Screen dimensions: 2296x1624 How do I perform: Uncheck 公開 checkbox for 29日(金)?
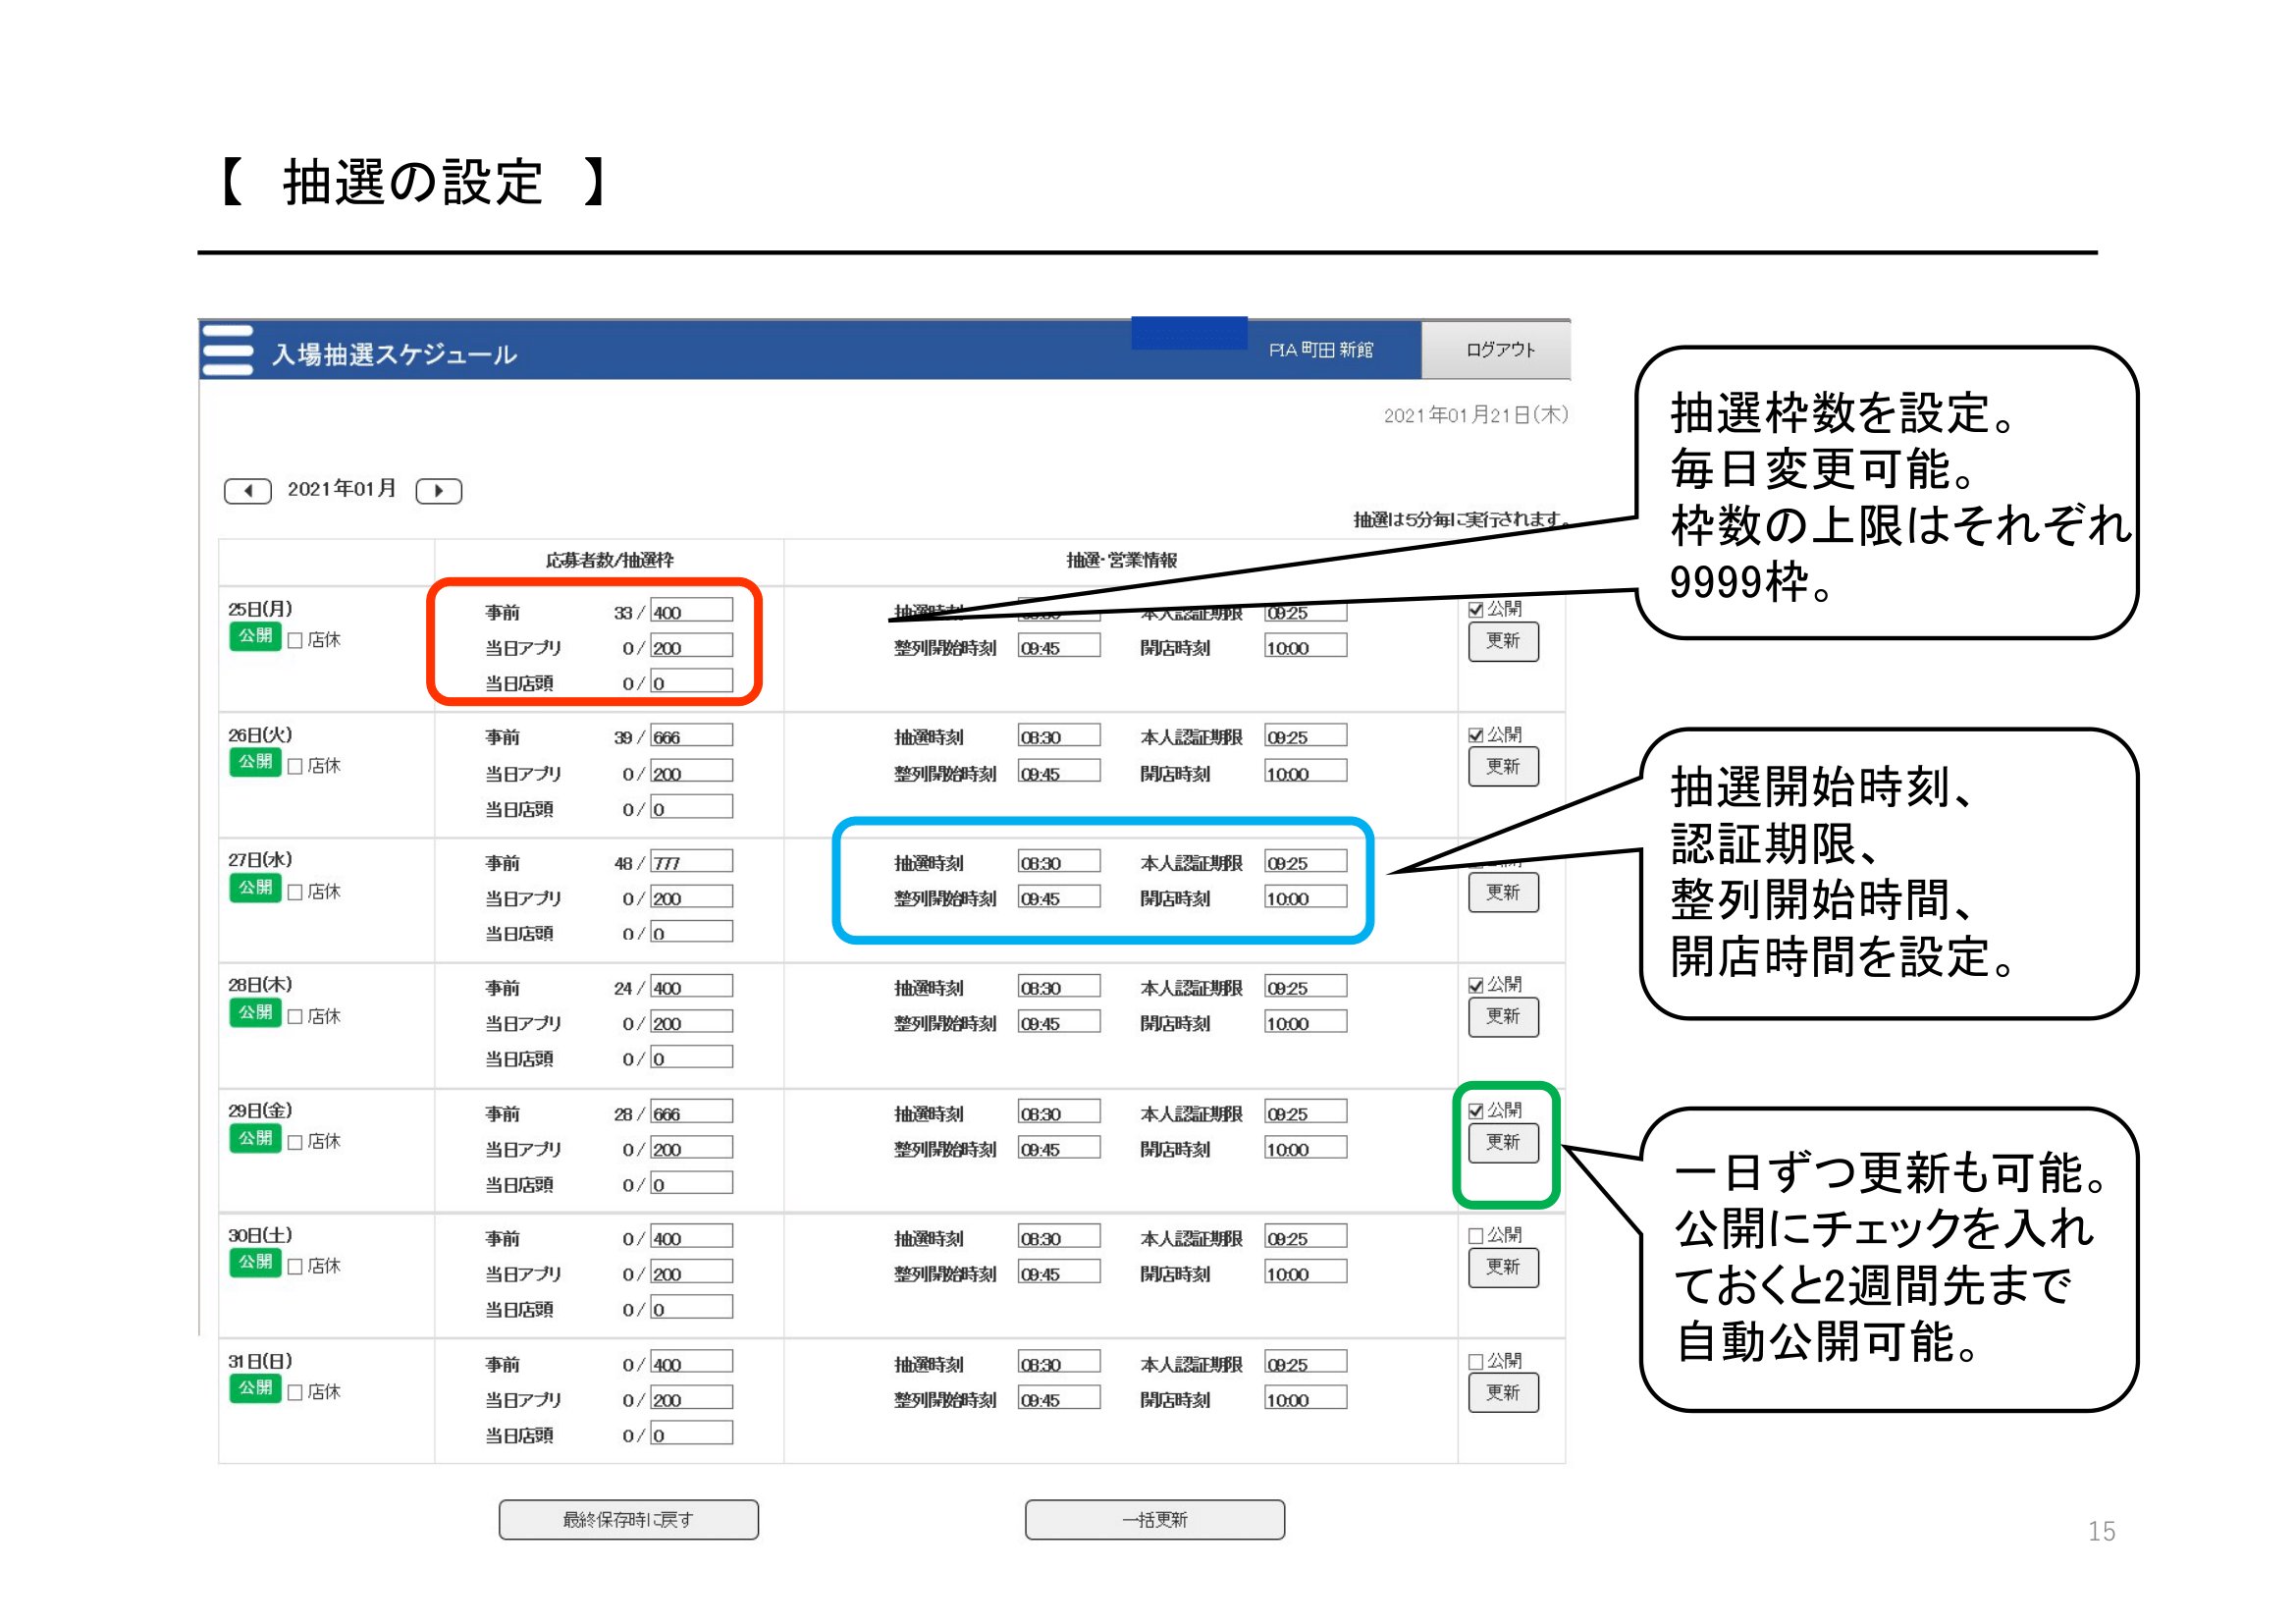pyautogui.click(x=1476, y=1111)
